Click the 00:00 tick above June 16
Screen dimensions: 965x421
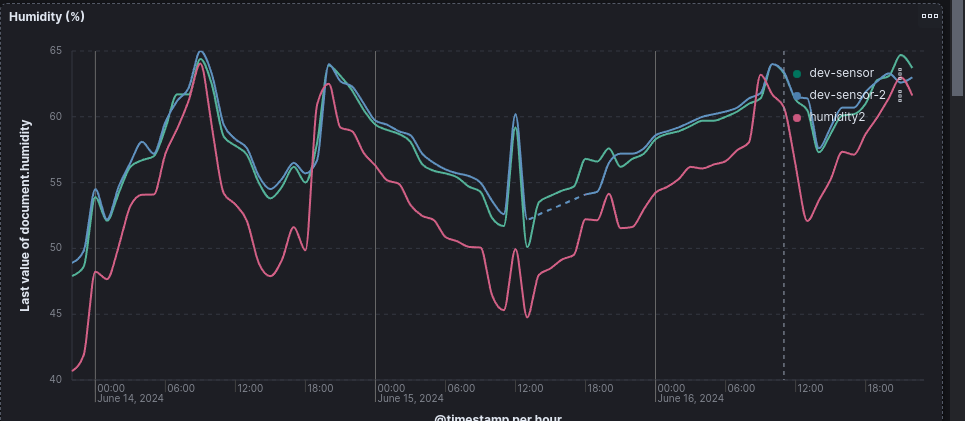[x=671, y=388]
